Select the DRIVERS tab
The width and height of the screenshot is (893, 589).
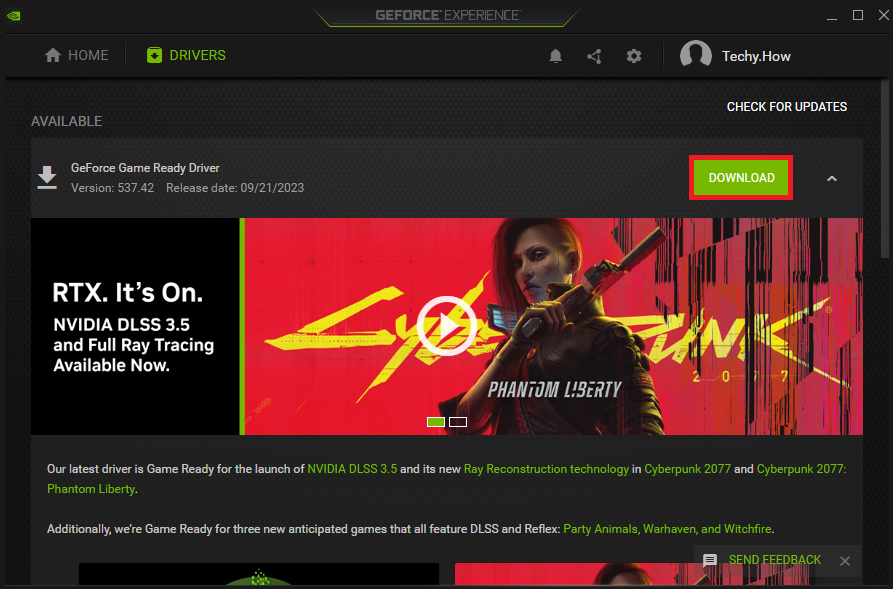186,55
